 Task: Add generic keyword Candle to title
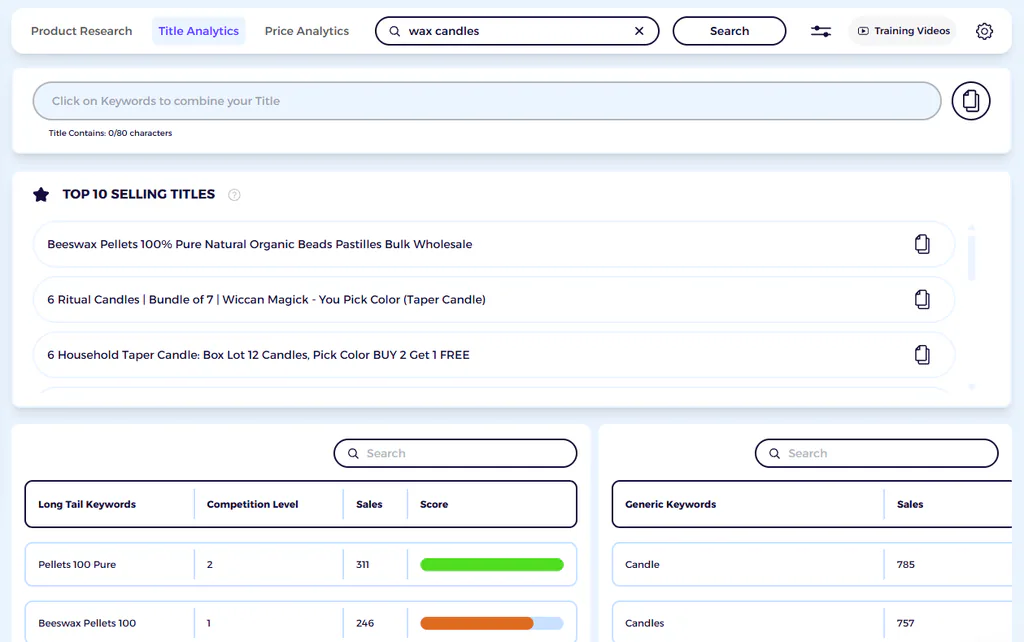pyautogui.click(x=642, y=564)
